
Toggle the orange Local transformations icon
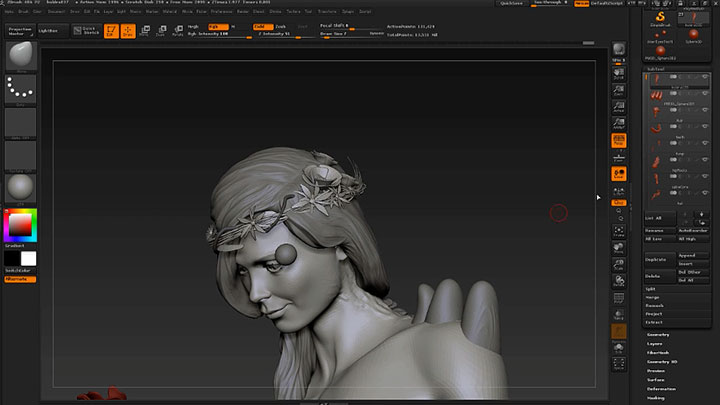coord(619,174)
